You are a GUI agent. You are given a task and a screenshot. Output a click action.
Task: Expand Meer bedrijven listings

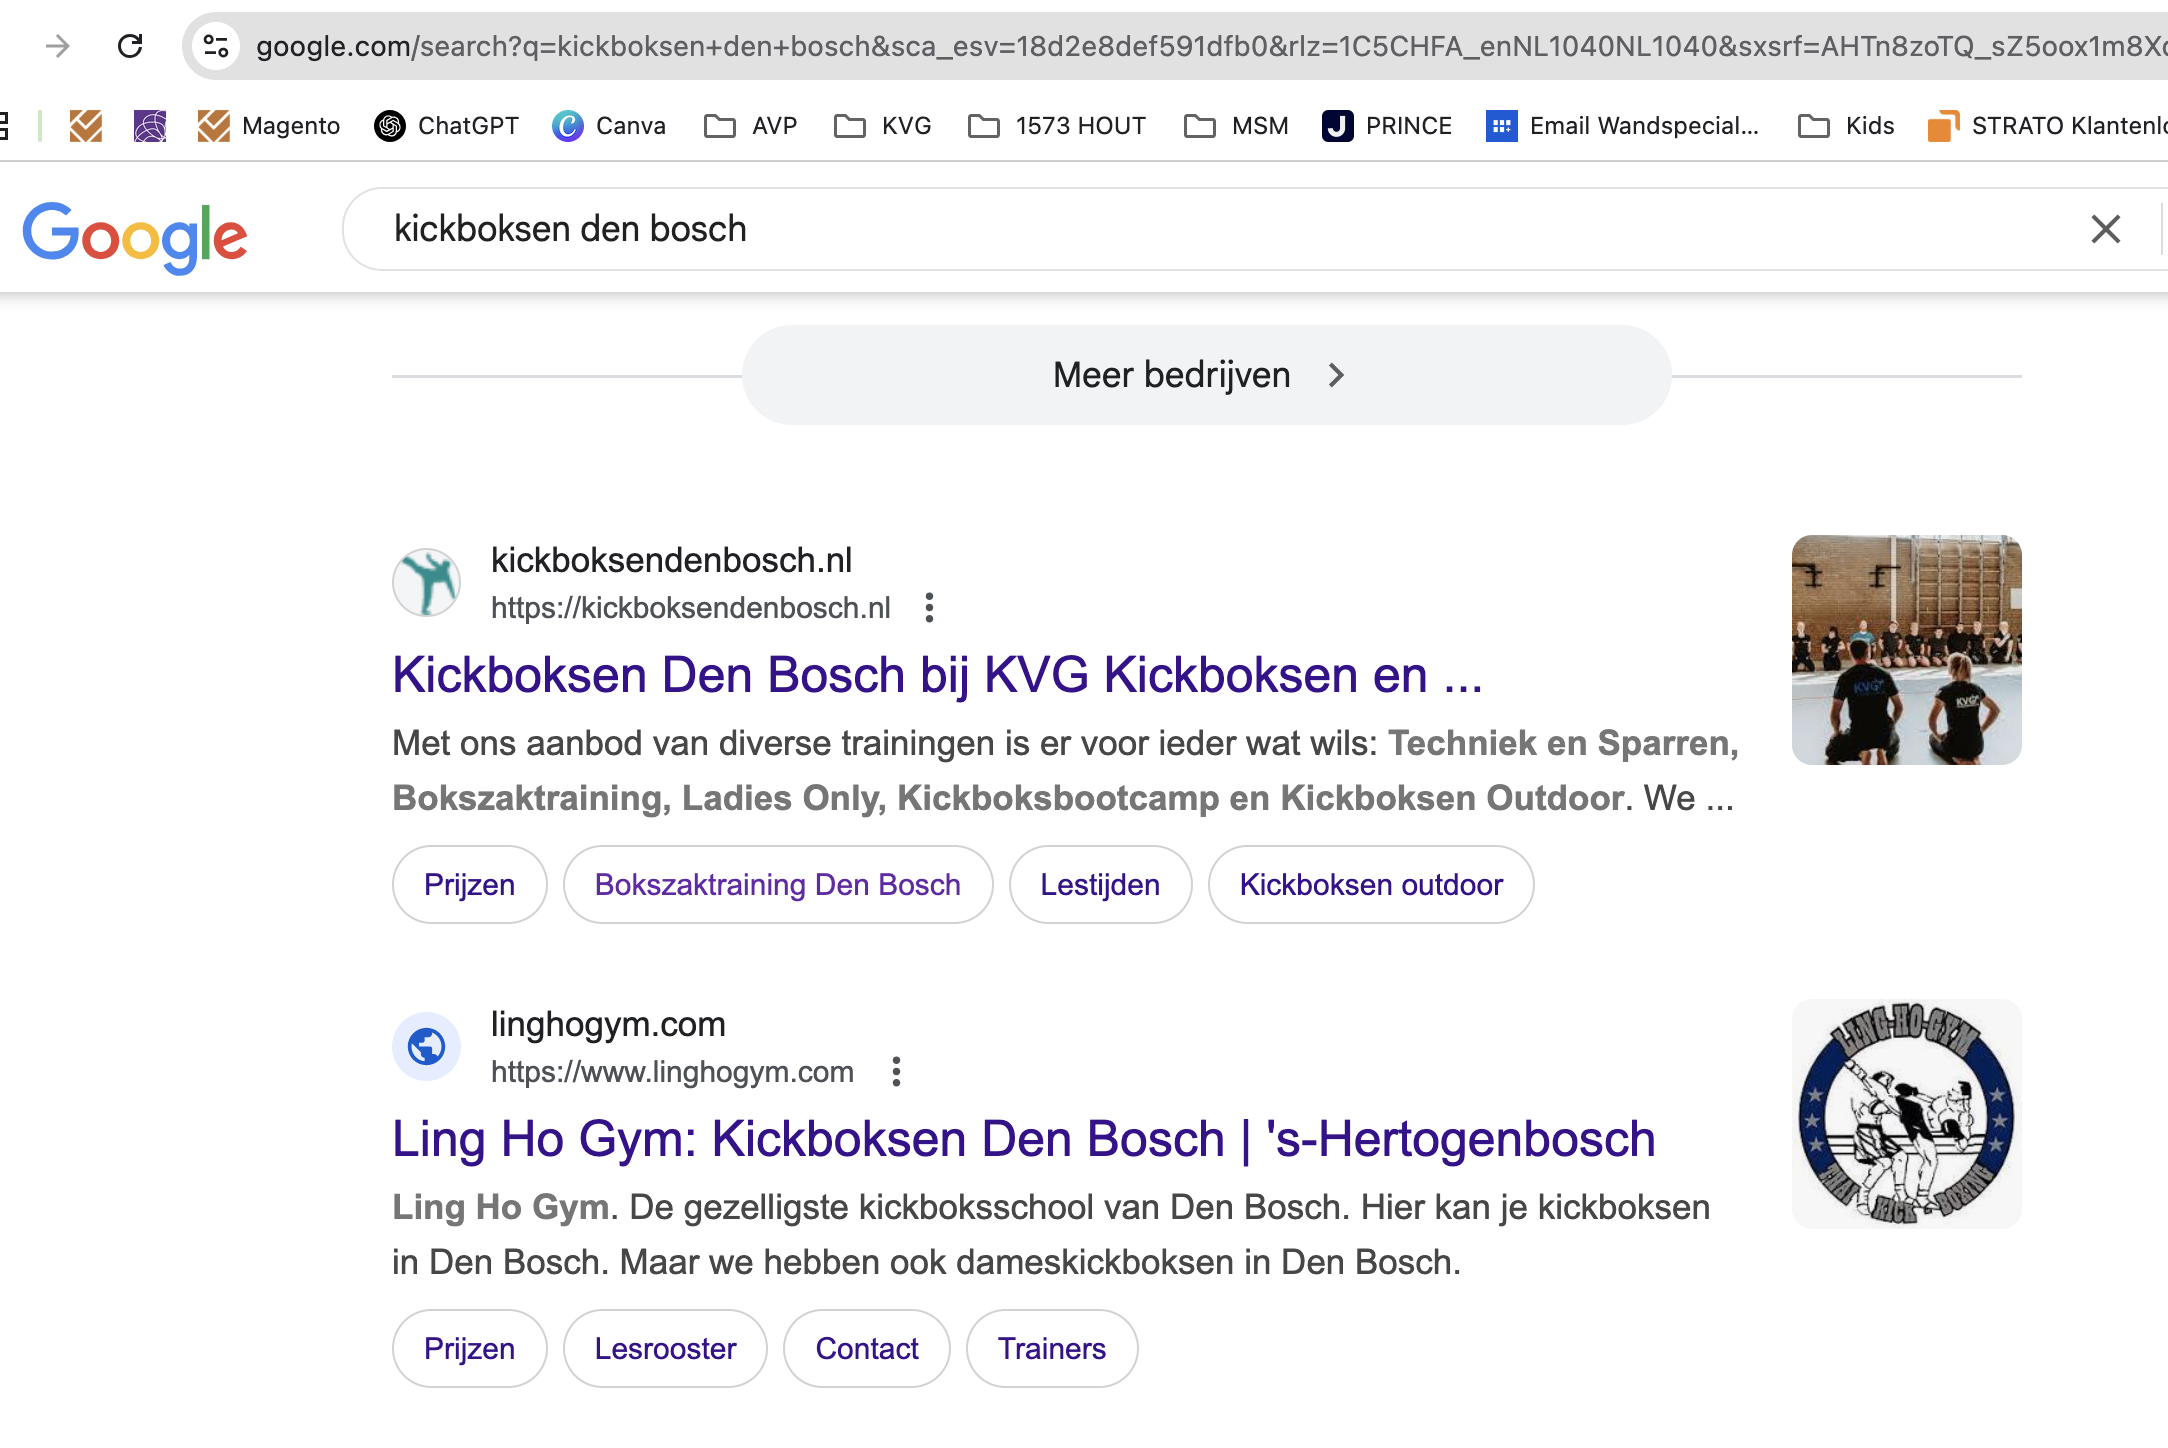1206,375
